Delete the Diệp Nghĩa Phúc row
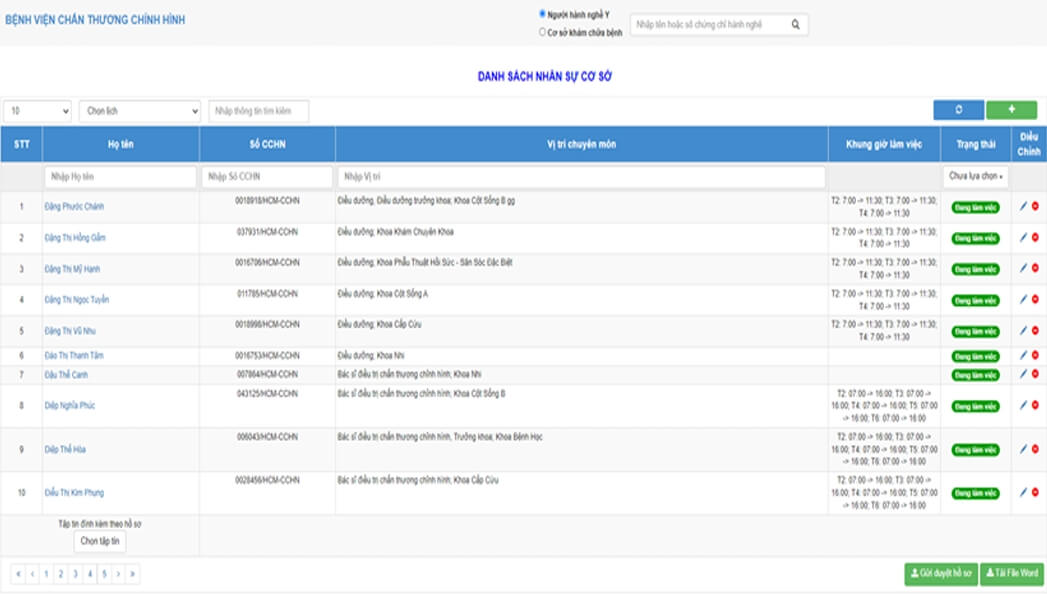Screen dimensions: 1047x594 (x=1035, y=406)
